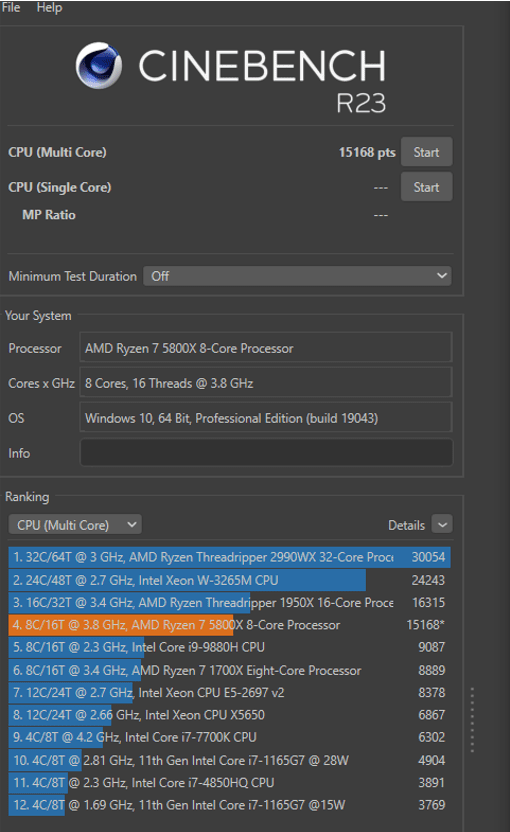Screen dimensions: 510x832
Task: Select the Xeon X5650 ranking row
Action: (x=229, y=715)
